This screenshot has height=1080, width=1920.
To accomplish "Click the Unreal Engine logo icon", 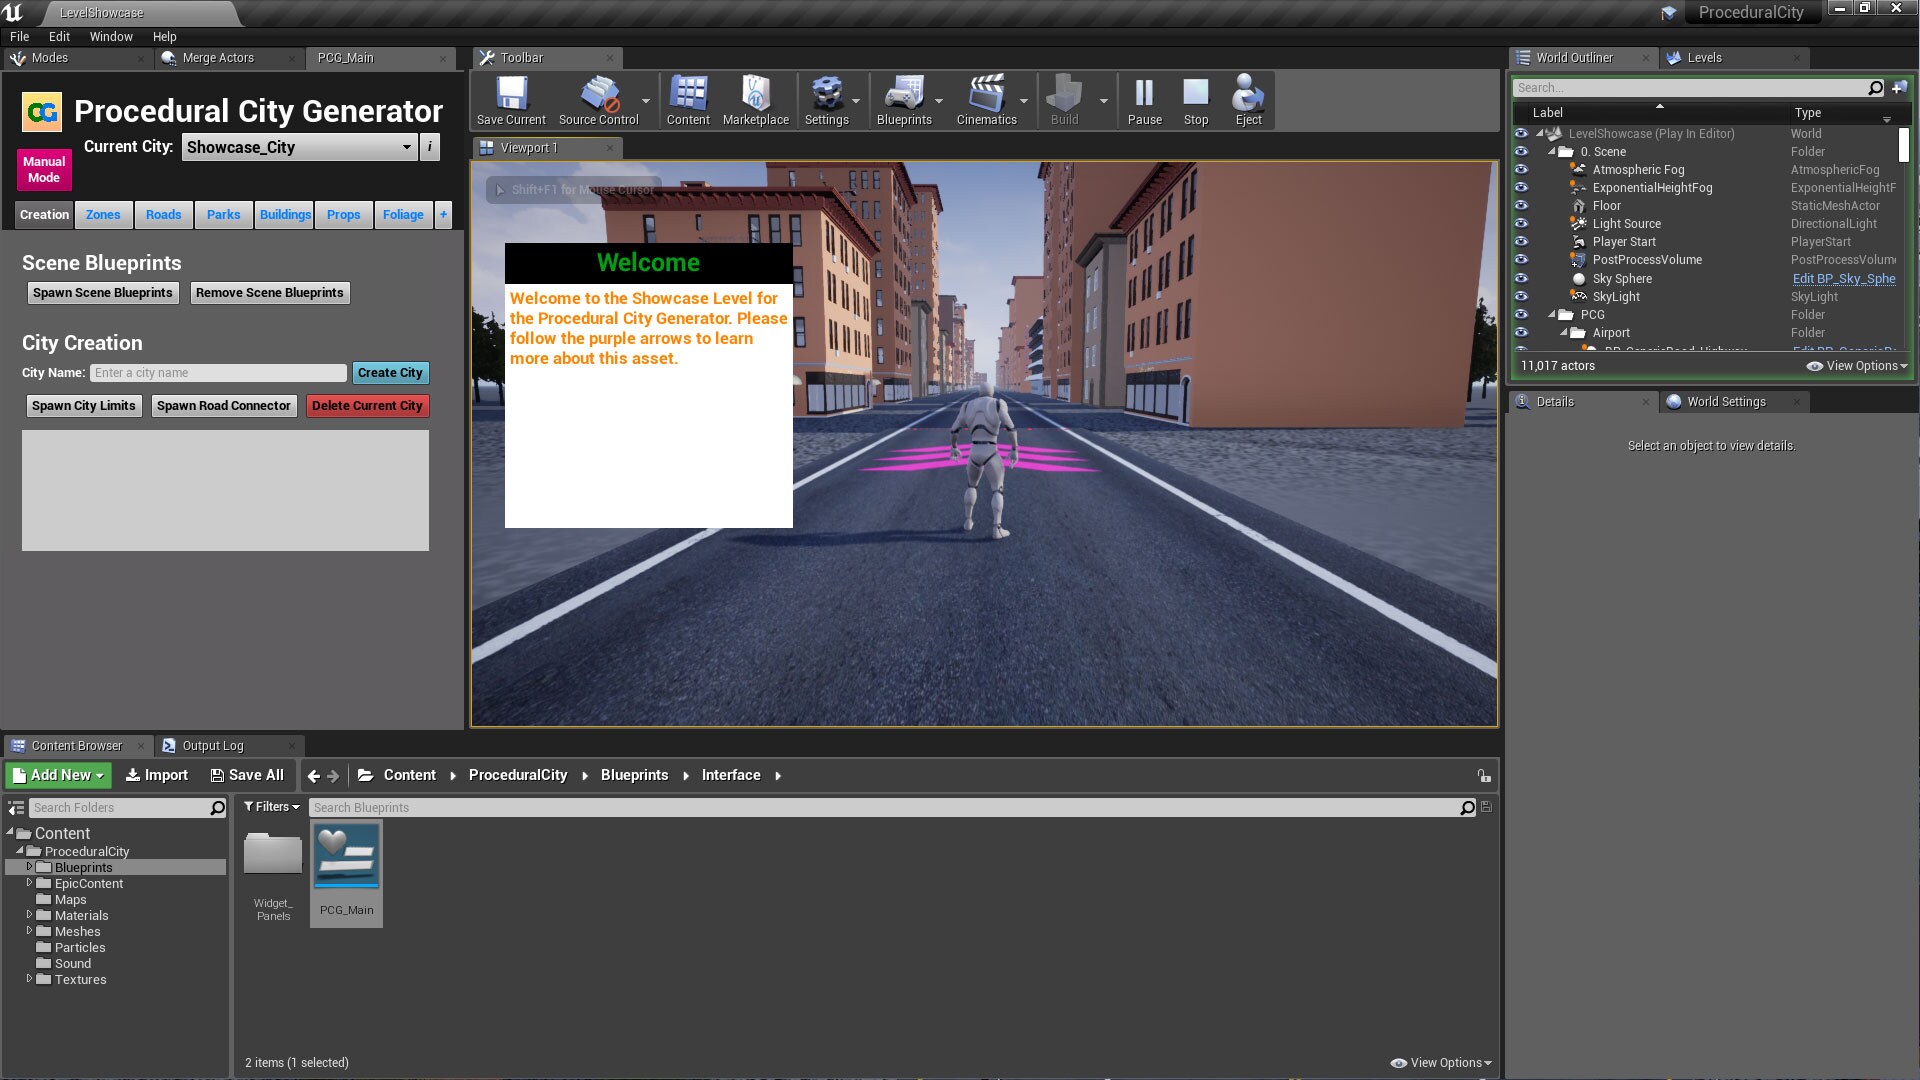I will coord(13,12).
